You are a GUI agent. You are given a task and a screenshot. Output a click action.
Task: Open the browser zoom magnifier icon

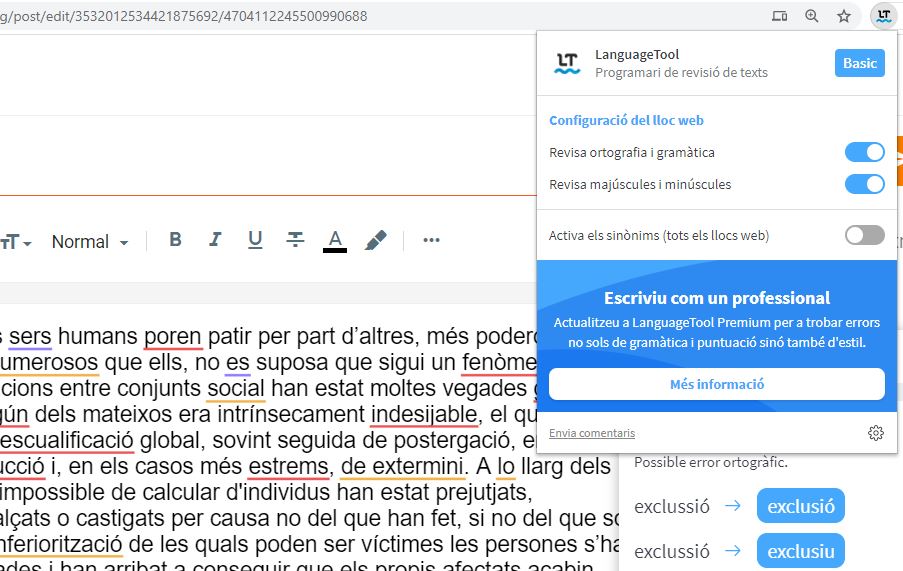(812, 16)
